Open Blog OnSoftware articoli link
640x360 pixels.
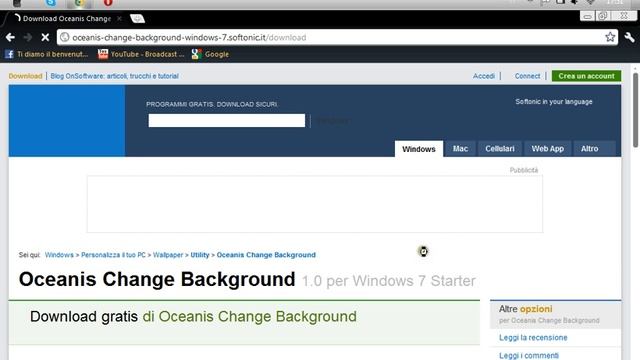[x=115, y=76]
